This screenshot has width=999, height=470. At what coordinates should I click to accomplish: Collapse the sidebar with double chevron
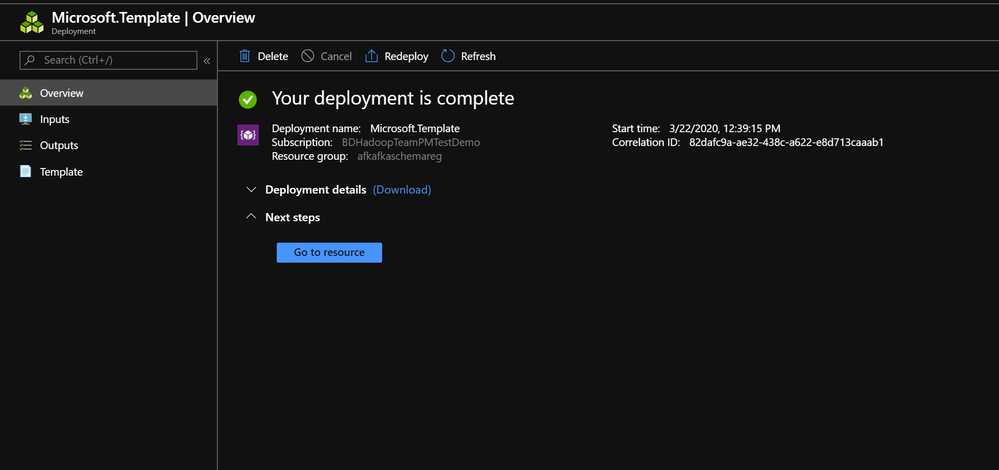(207, 61)
